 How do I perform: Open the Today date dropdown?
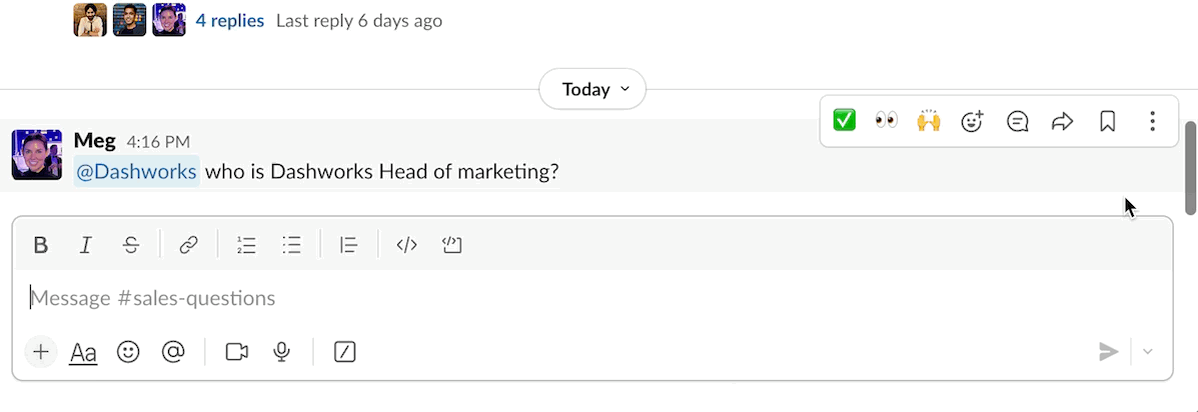click(593, 89)
